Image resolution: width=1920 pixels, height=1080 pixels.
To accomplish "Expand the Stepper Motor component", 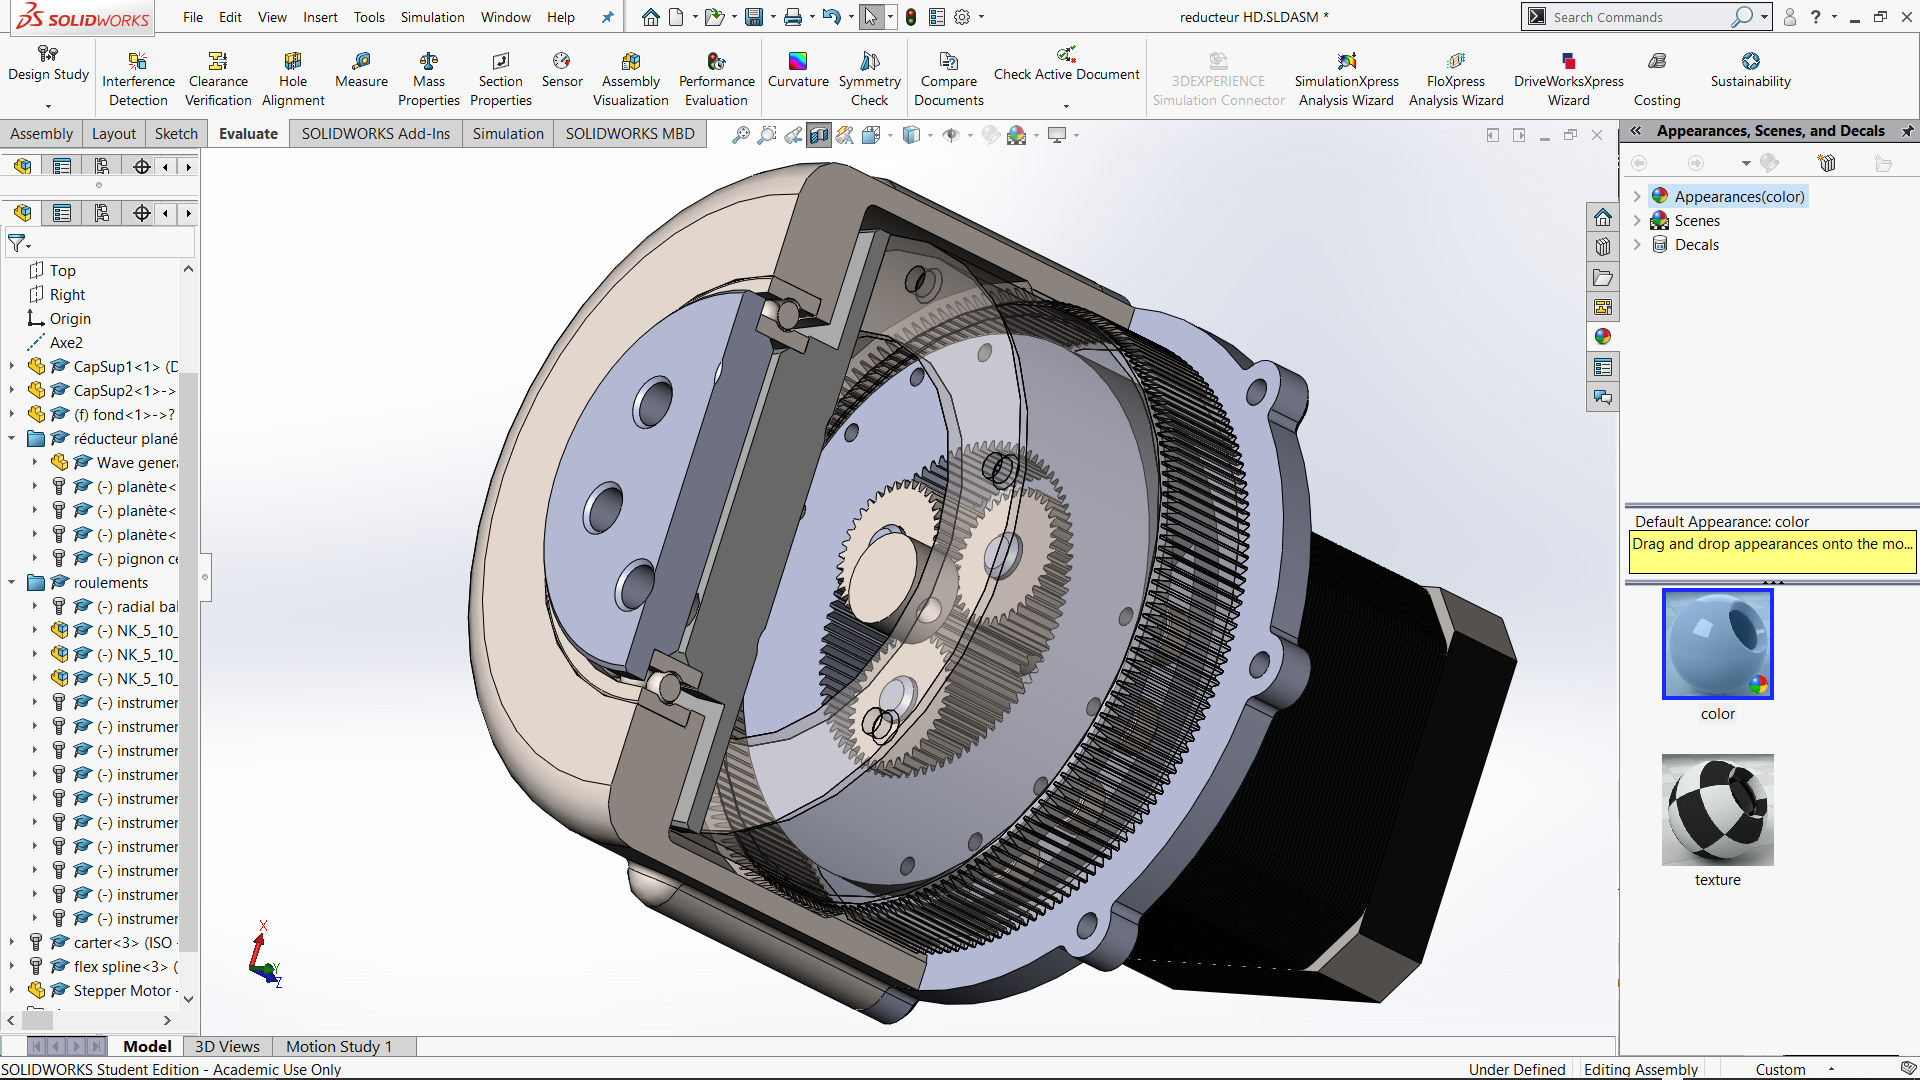I will 12,990.
